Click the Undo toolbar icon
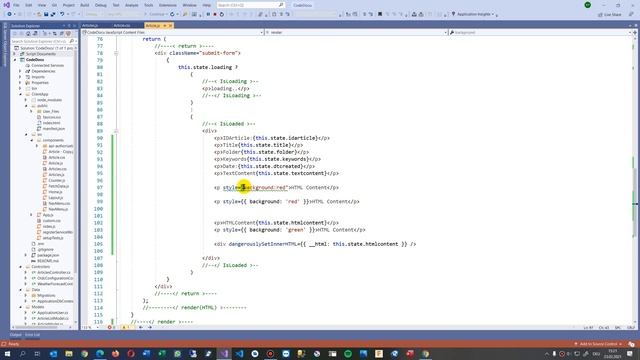 62,14
